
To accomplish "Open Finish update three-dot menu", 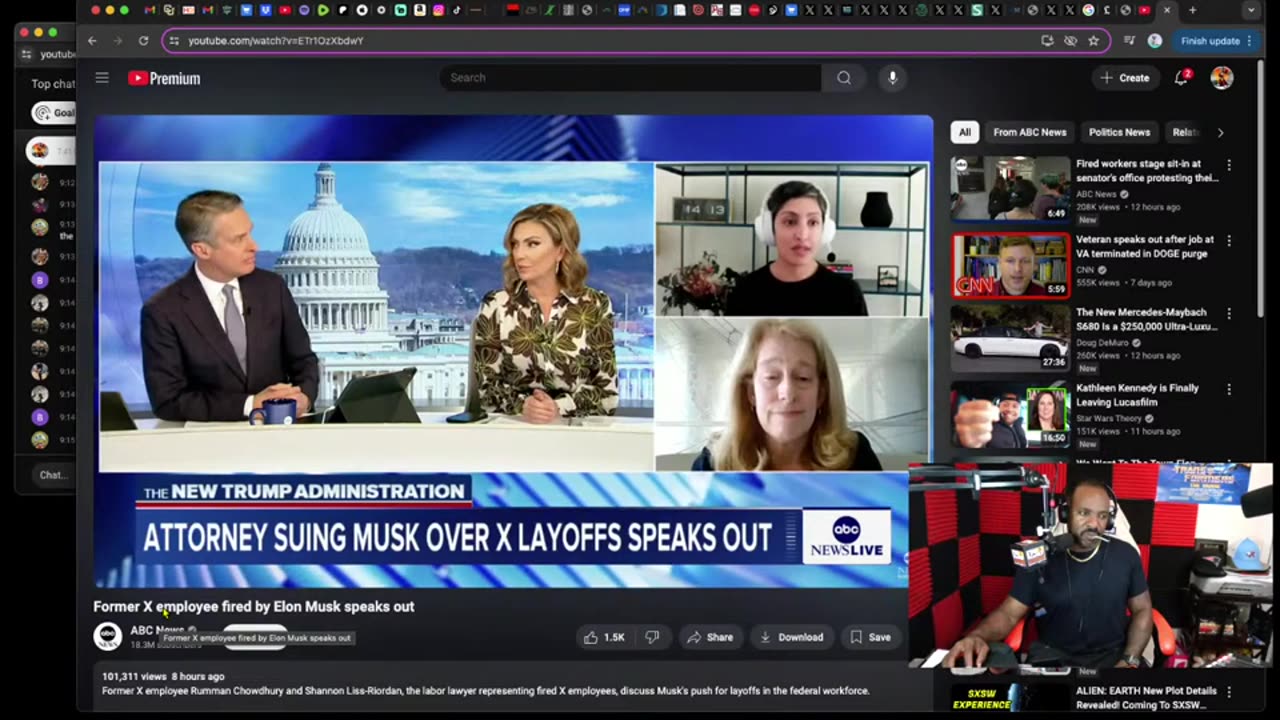I will click(x=1249, y=41).
